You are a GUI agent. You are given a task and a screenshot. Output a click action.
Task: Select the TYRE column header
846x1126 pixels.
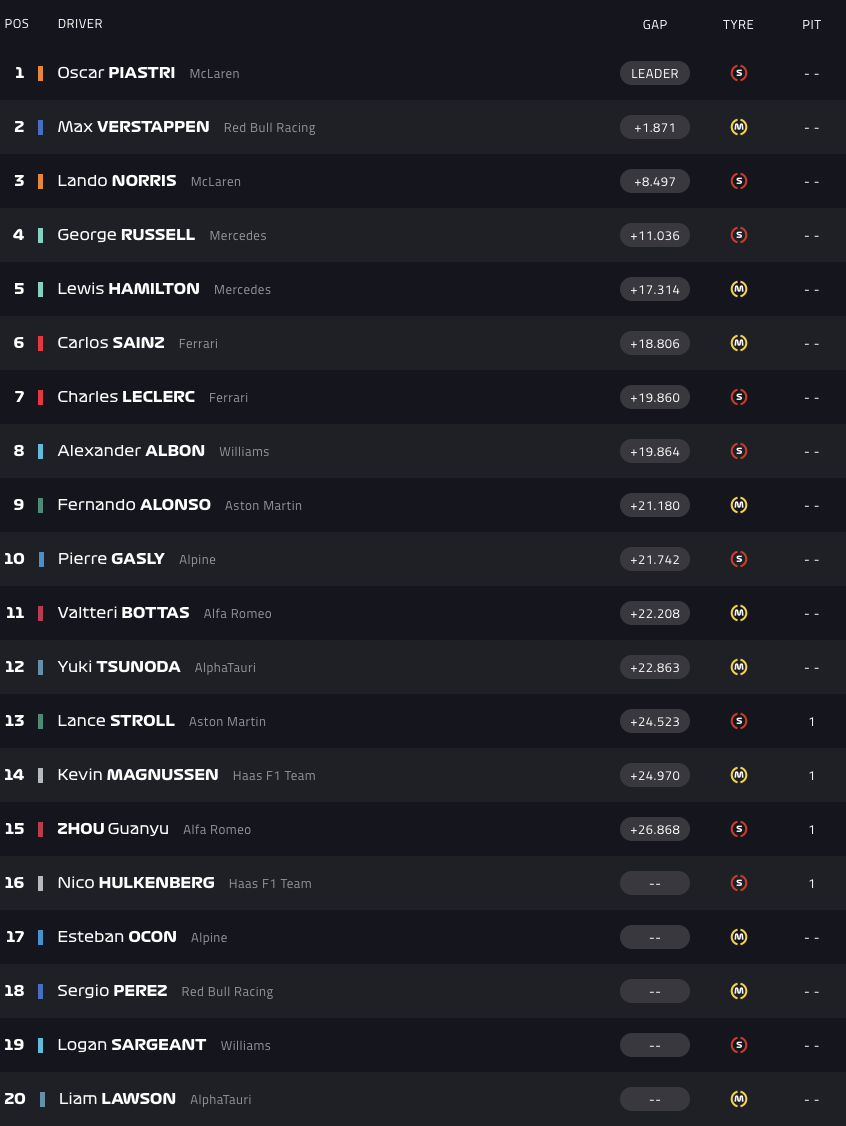pos(738,25)
